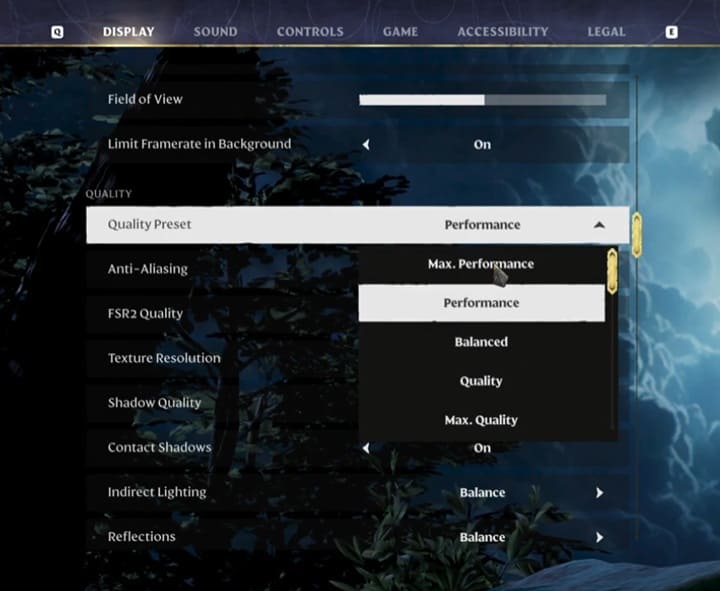Image resolution: width=720 pixels, height=591 pixels.
Task: Click left arrow of Limit Framerate in Background
Action: (366, 144)
